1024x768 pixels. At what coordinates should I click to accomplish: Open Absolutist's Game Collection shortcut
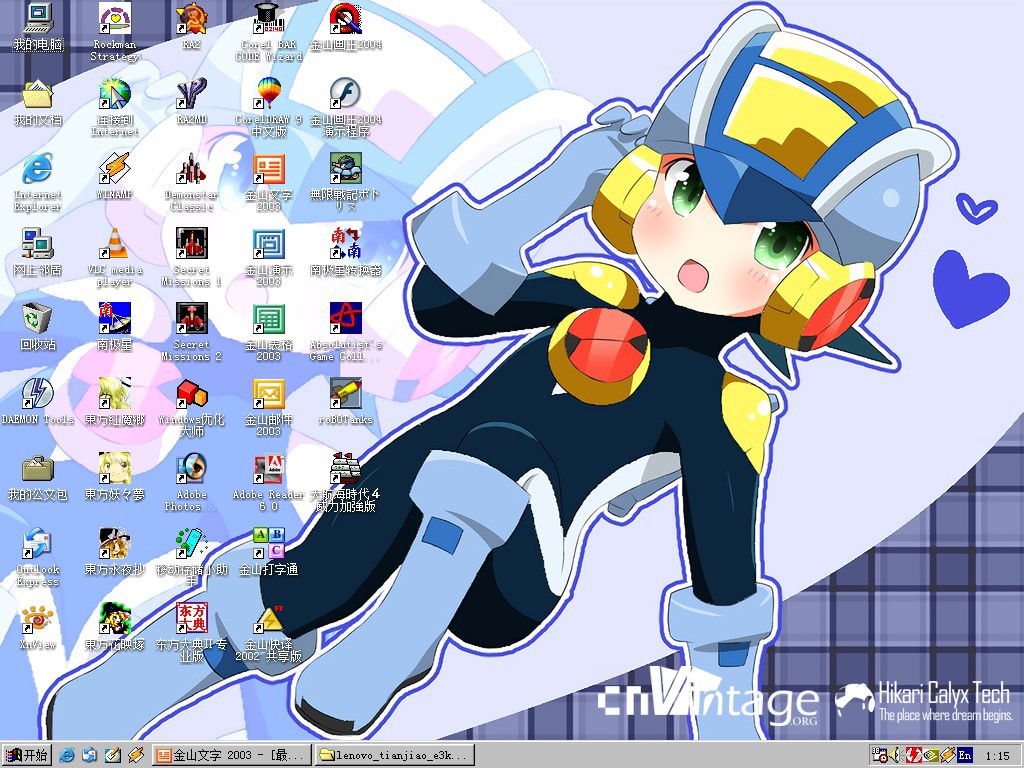point(345,332)
